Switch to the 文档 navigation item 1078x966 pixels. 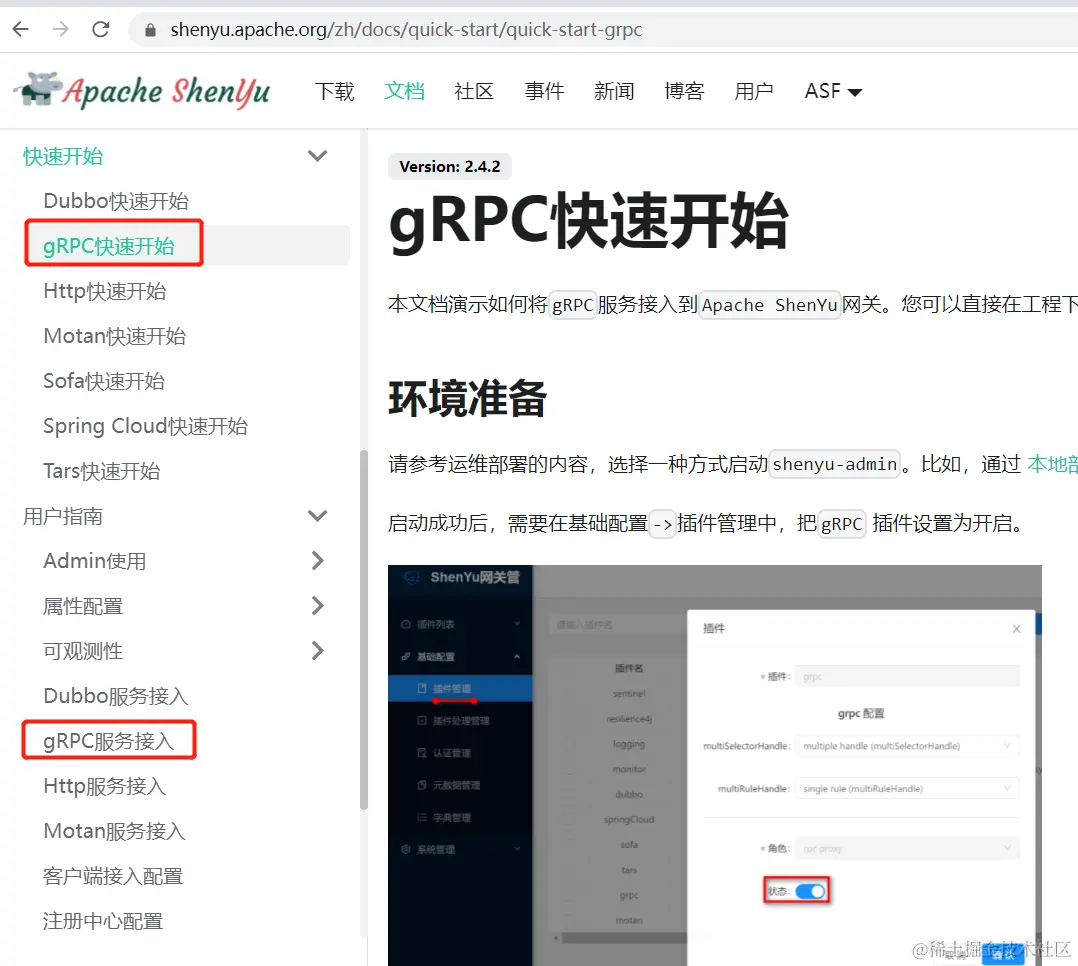tap(404, 90)
